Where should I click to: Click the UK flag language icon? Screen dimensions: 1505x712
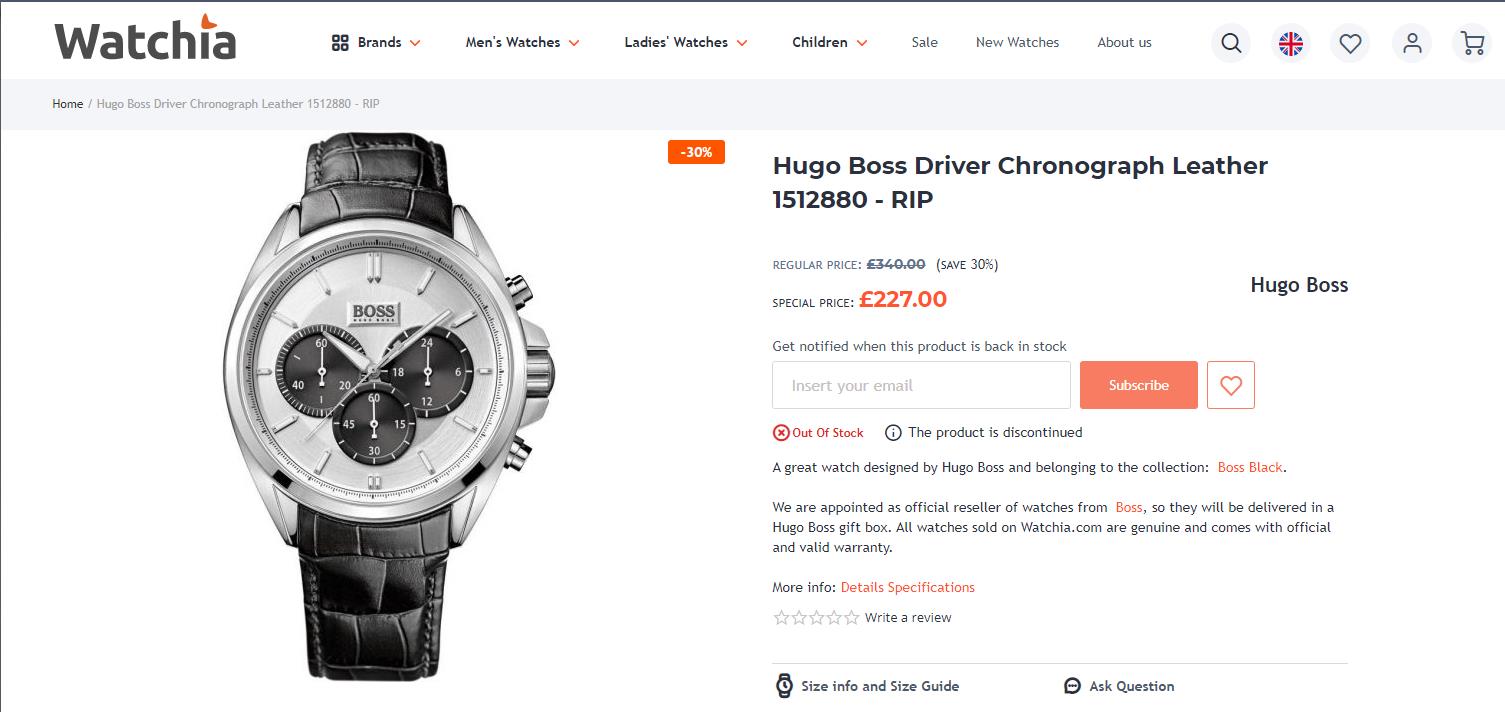(x=1291, y=43)
